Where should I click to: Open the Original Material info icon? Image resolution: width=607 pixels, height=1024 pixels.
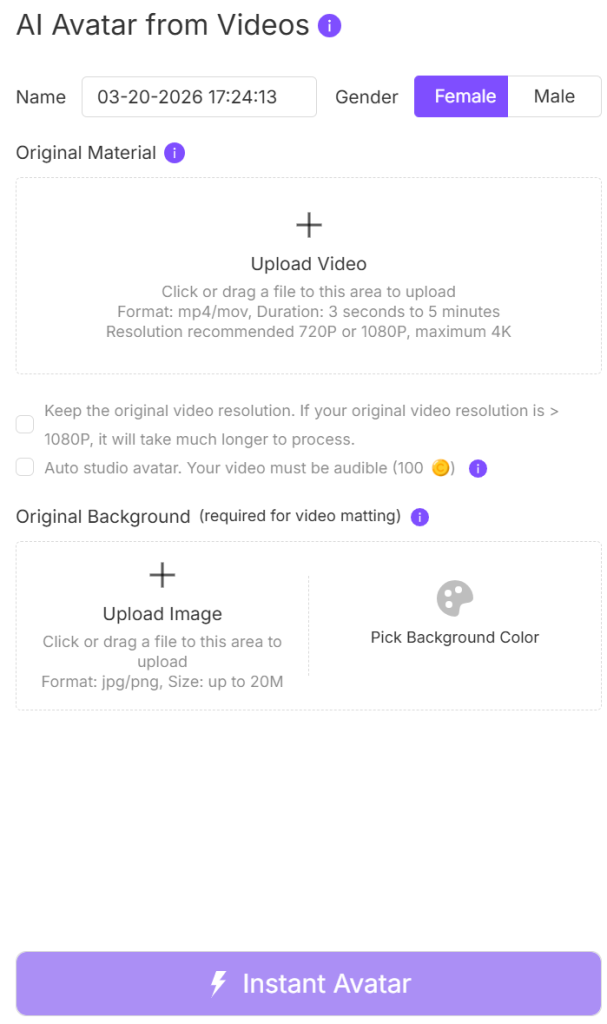click(x=174, y=153)
